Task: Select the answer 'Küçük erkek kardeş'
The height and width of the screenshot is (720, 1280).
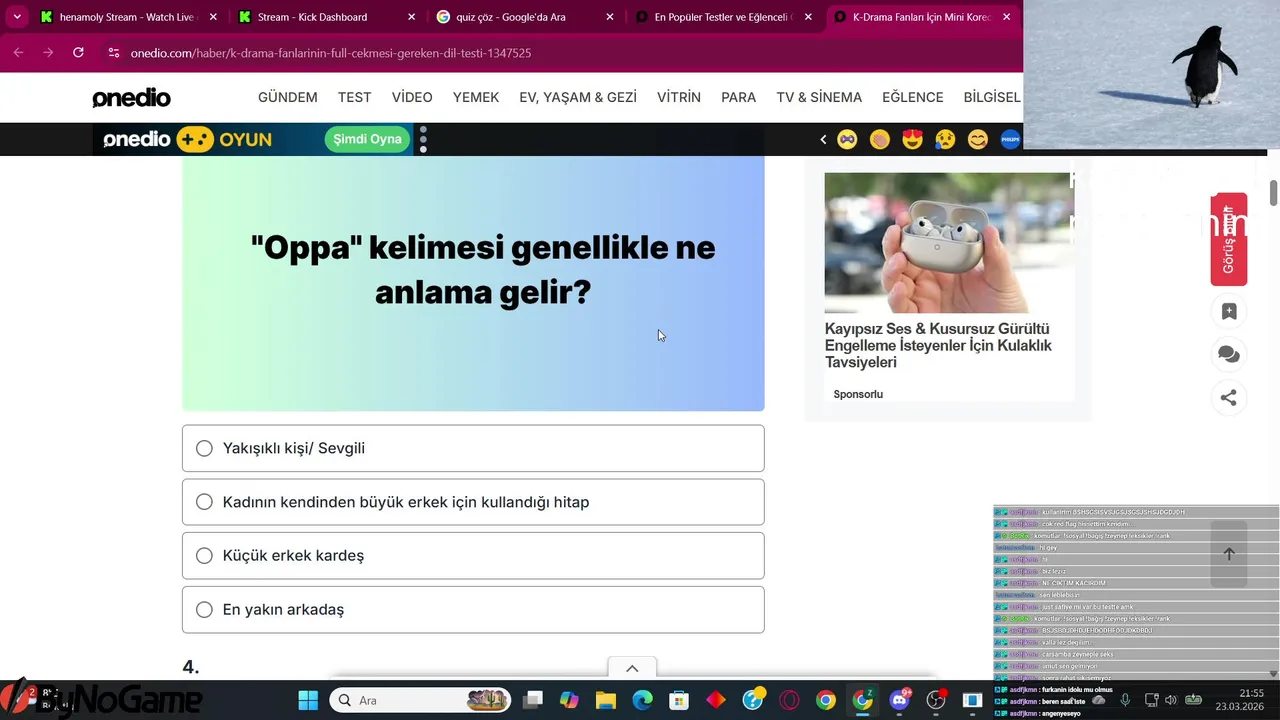Action: click(x=473, y=555)
